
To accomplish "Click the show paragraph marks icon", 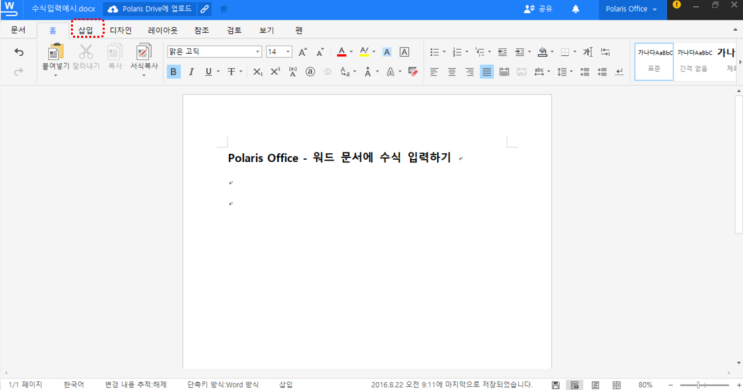I will (x=619, y=72).
